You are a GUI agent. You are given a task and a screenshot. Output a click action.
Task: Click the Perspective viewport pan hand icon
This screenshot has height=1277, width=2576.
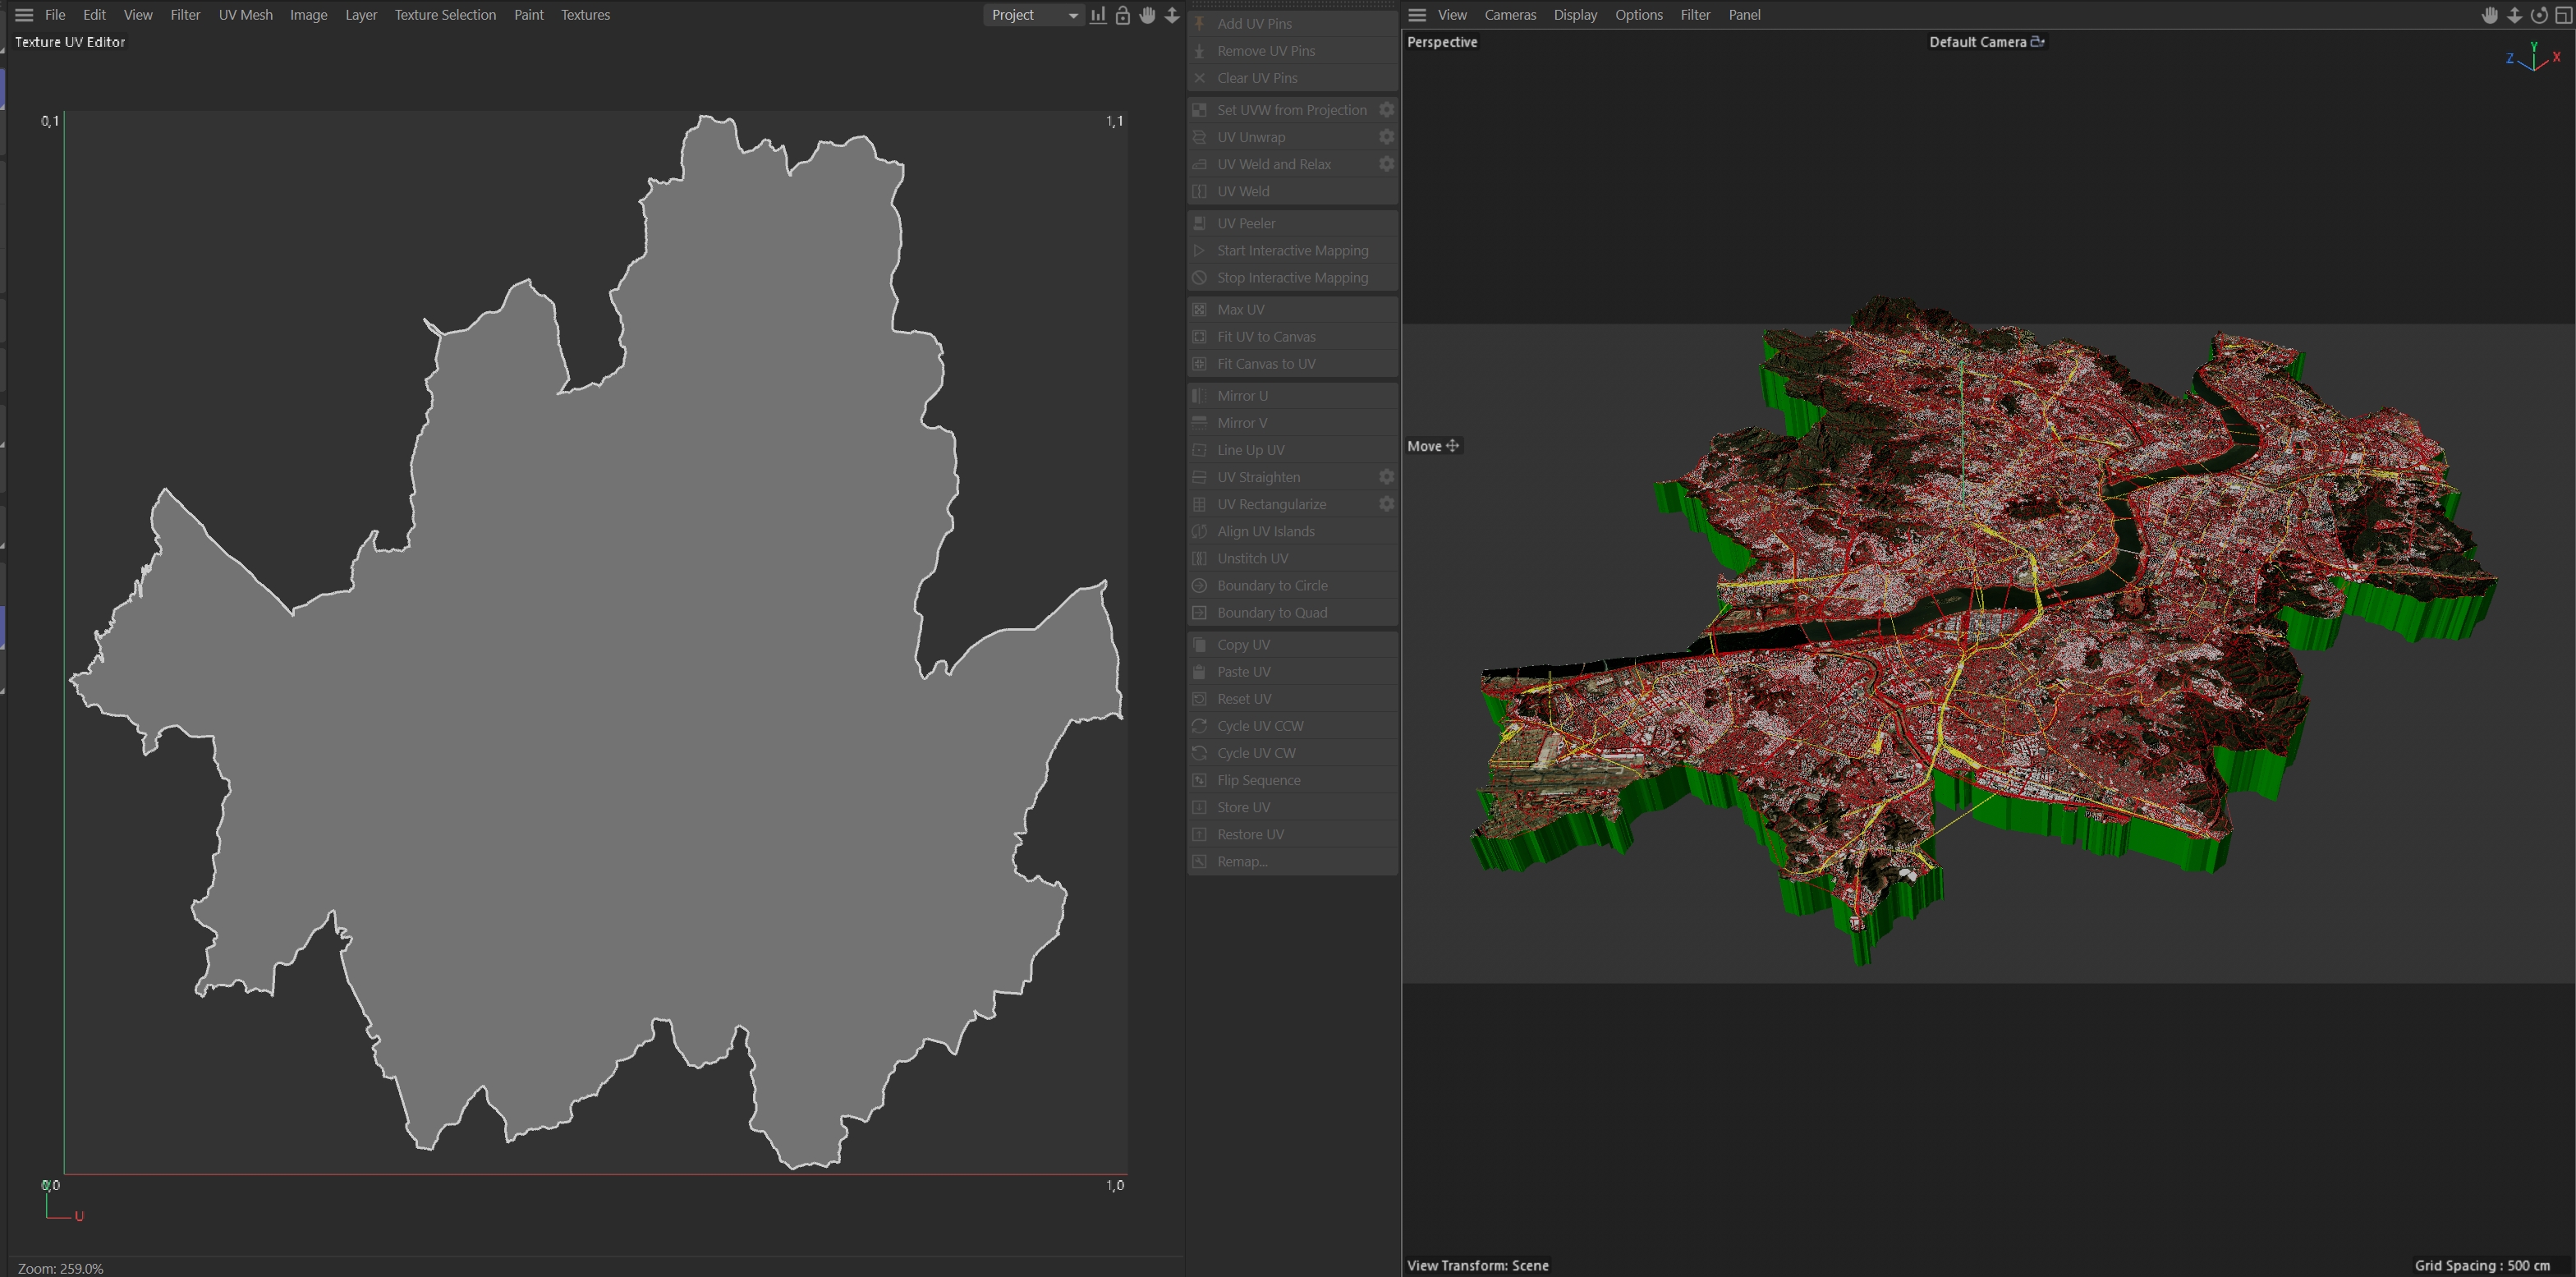[x=2489, y=15]
